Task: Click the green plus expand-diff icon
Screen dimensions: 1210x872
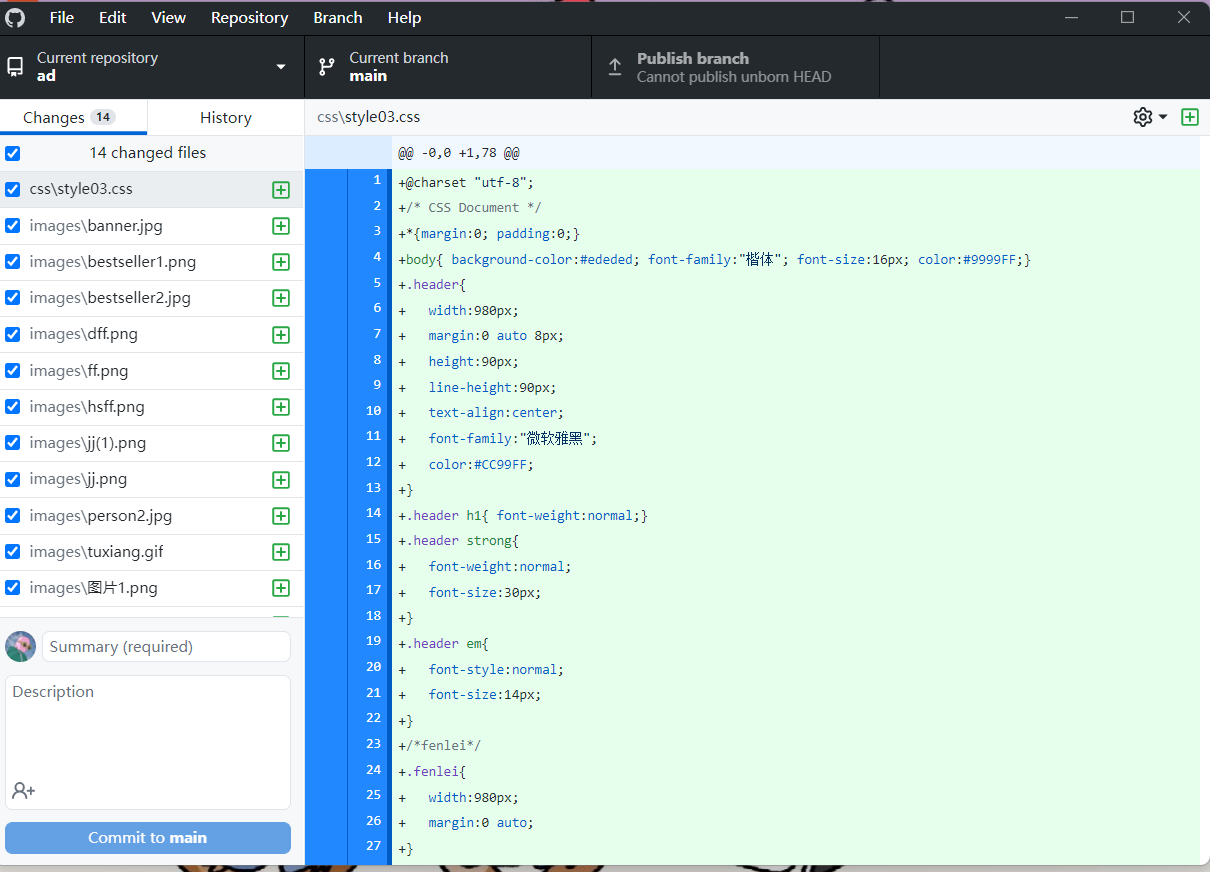Action: tap(1190, 117)
